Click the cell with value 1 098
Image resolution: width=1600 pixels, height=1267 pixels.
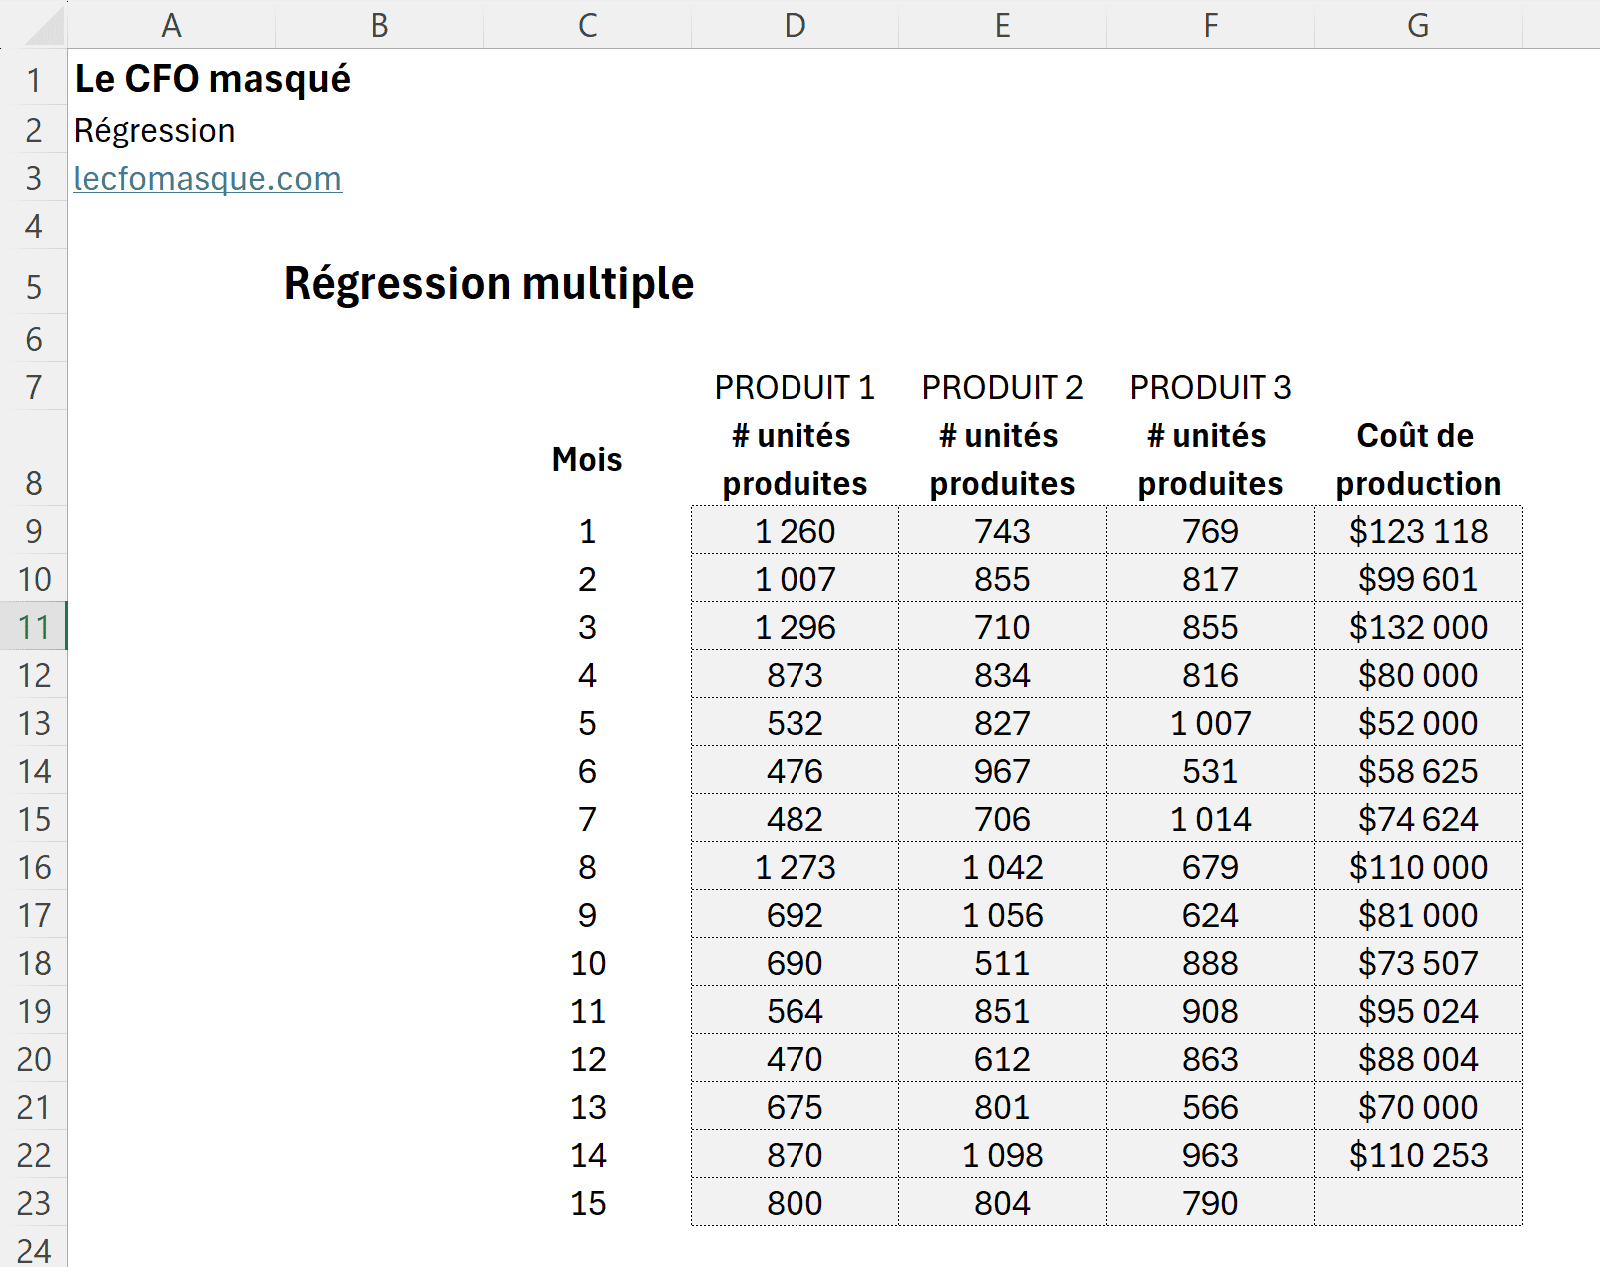click(x=1002, y=1155)
